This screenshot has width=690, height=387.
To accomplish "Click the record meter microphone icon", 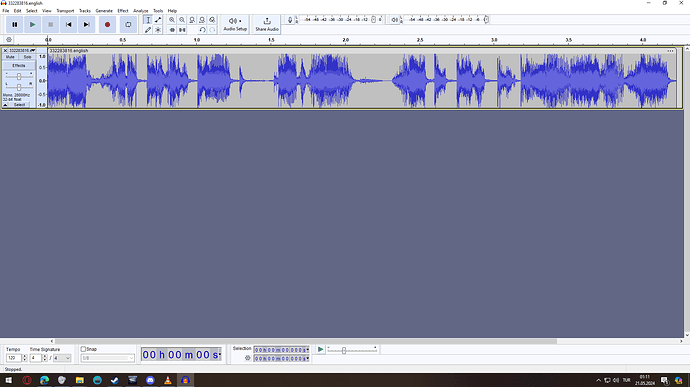I will [x=290, y=20].
